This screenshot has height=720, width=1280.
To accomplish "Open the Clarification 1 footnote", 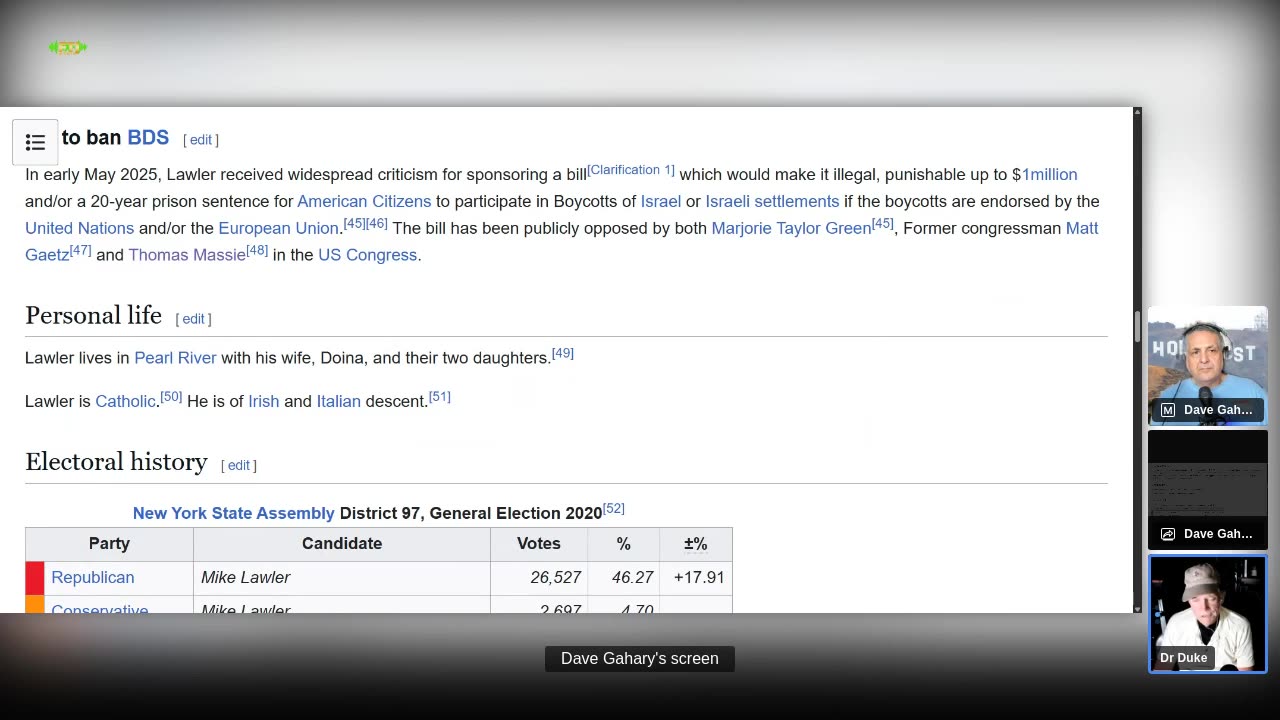I will click(631, 170).
